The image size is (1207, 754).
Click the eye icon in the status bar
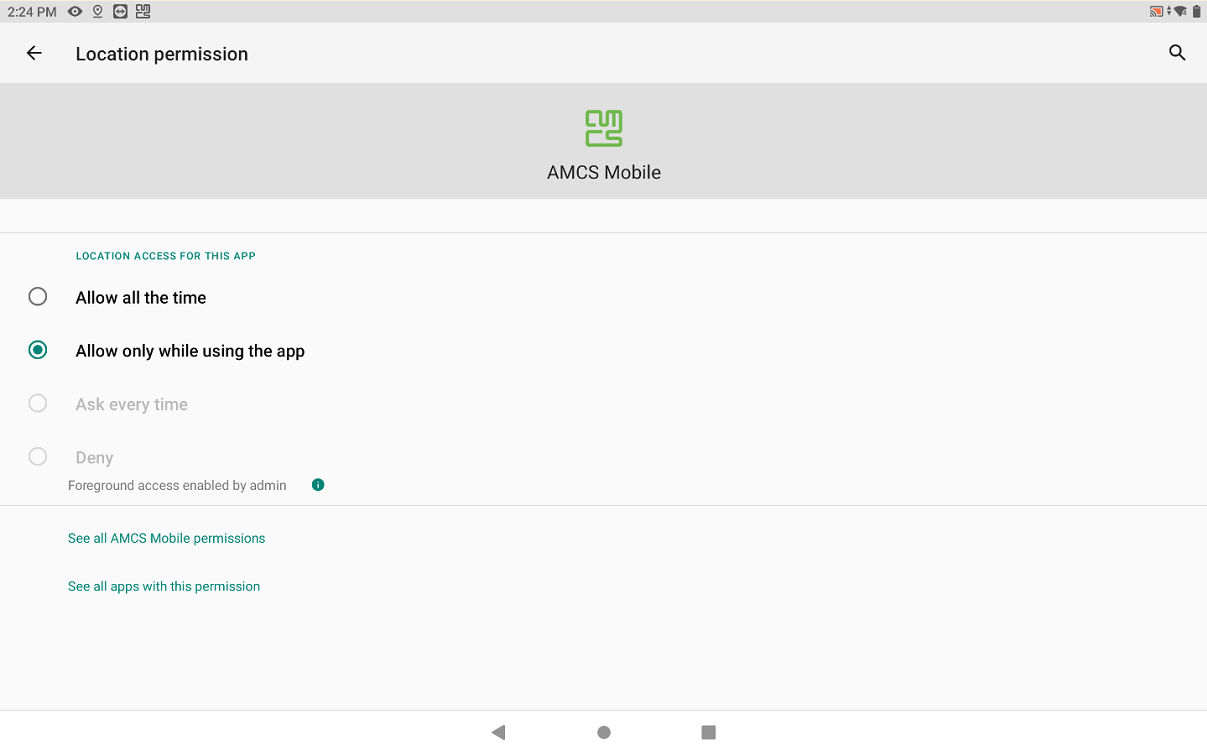[x=74, y=11]
